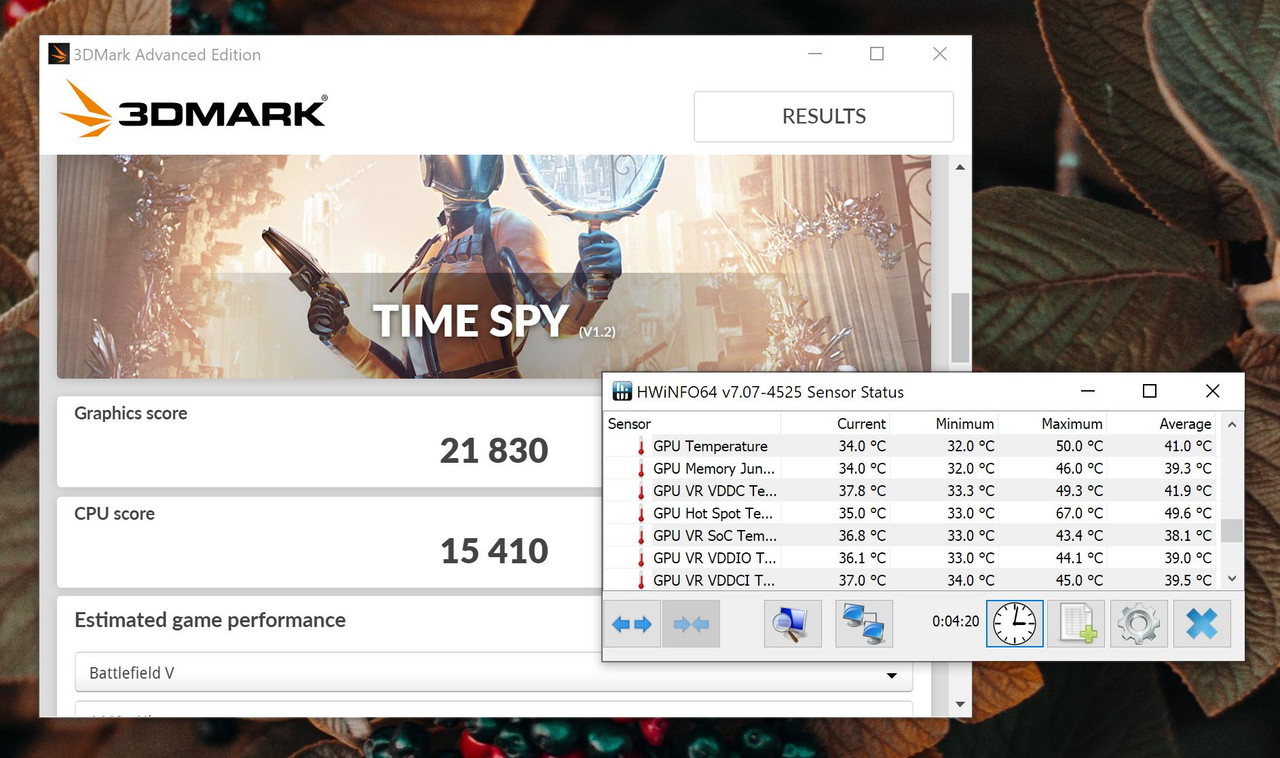Click the 3DMark scrollbar down arrow

click(x=960, y=705)
